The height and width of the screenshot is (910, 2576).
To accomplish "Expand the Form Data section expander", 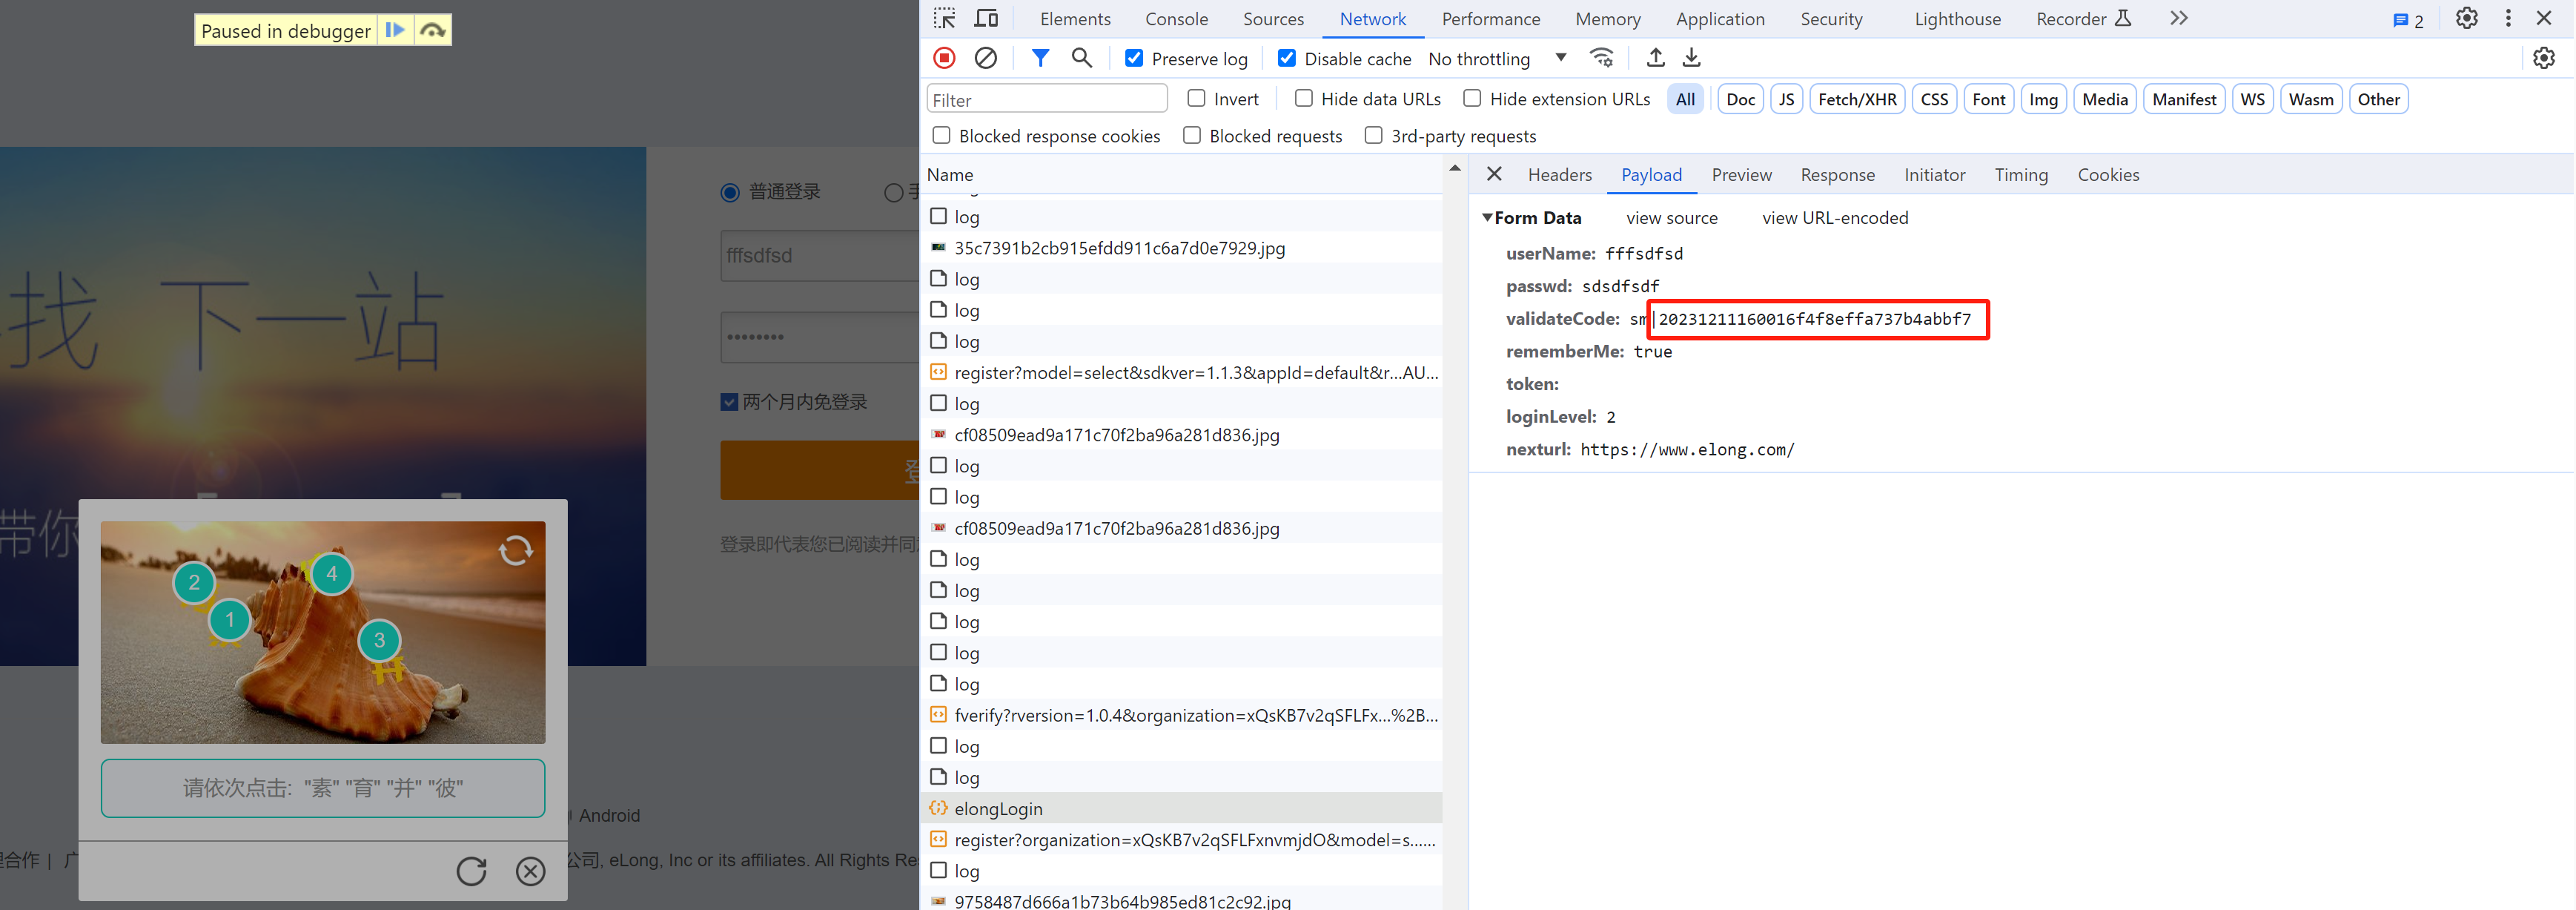I will [1490, 217].
